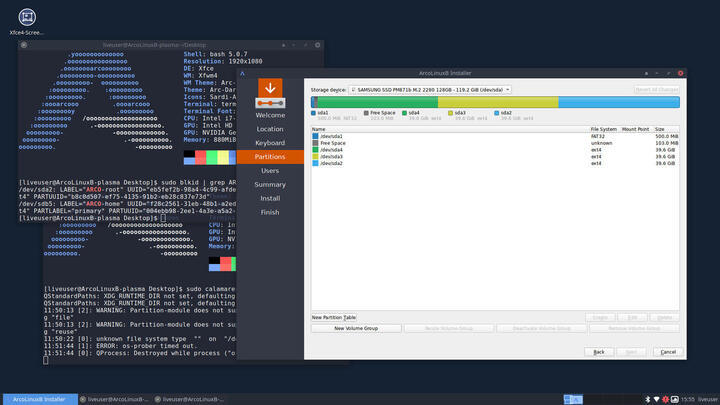The height and width of the screenshot is (405, 720).
Task: Click the ArcoLinux installer download-arrow logo
Action: tap(270, 93)
